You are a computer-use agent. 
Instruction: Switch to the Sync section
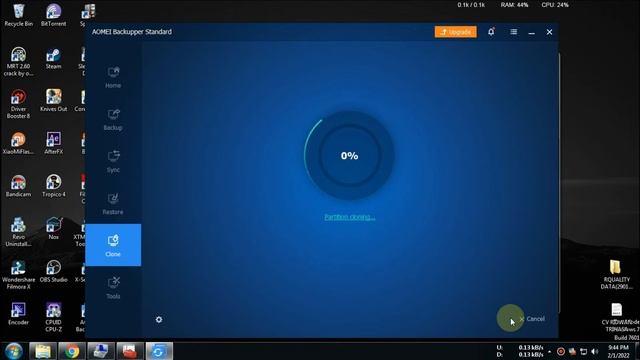pyautogui.click(x=113, y=162)
